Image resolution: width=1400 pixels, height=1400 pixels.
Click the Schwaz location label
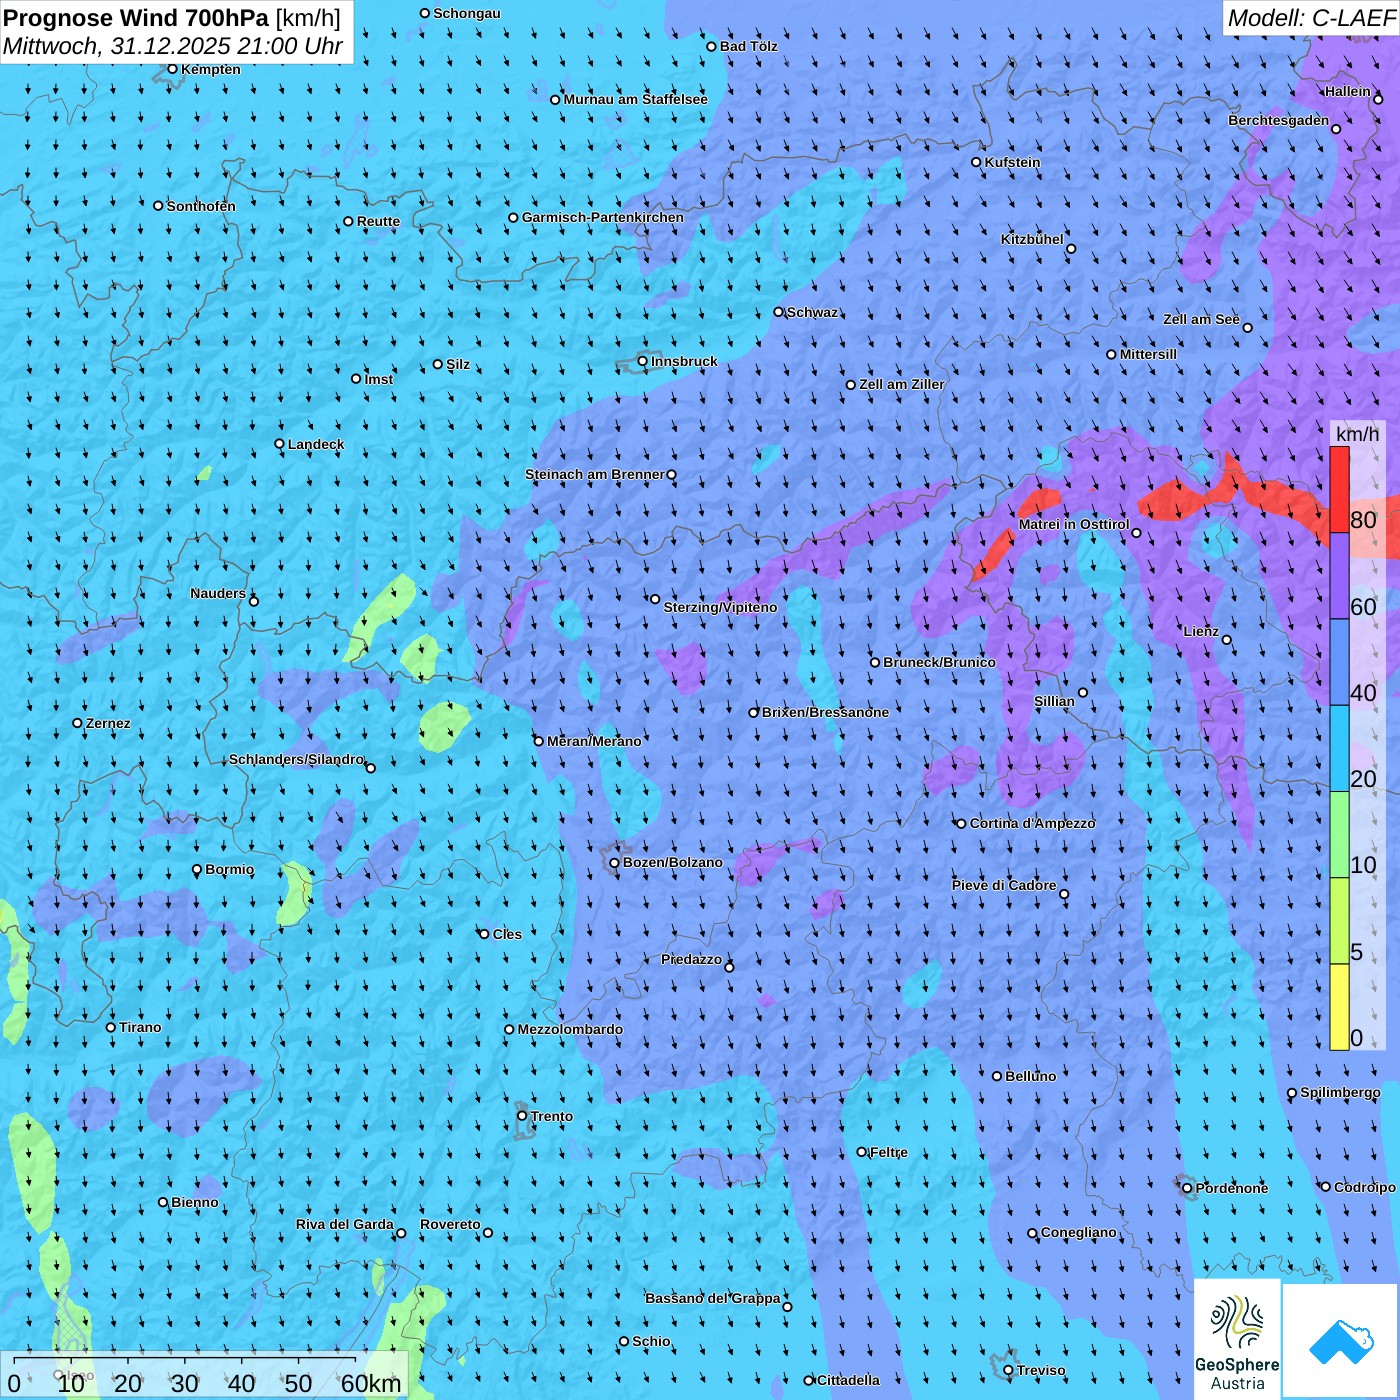(812, 312)
